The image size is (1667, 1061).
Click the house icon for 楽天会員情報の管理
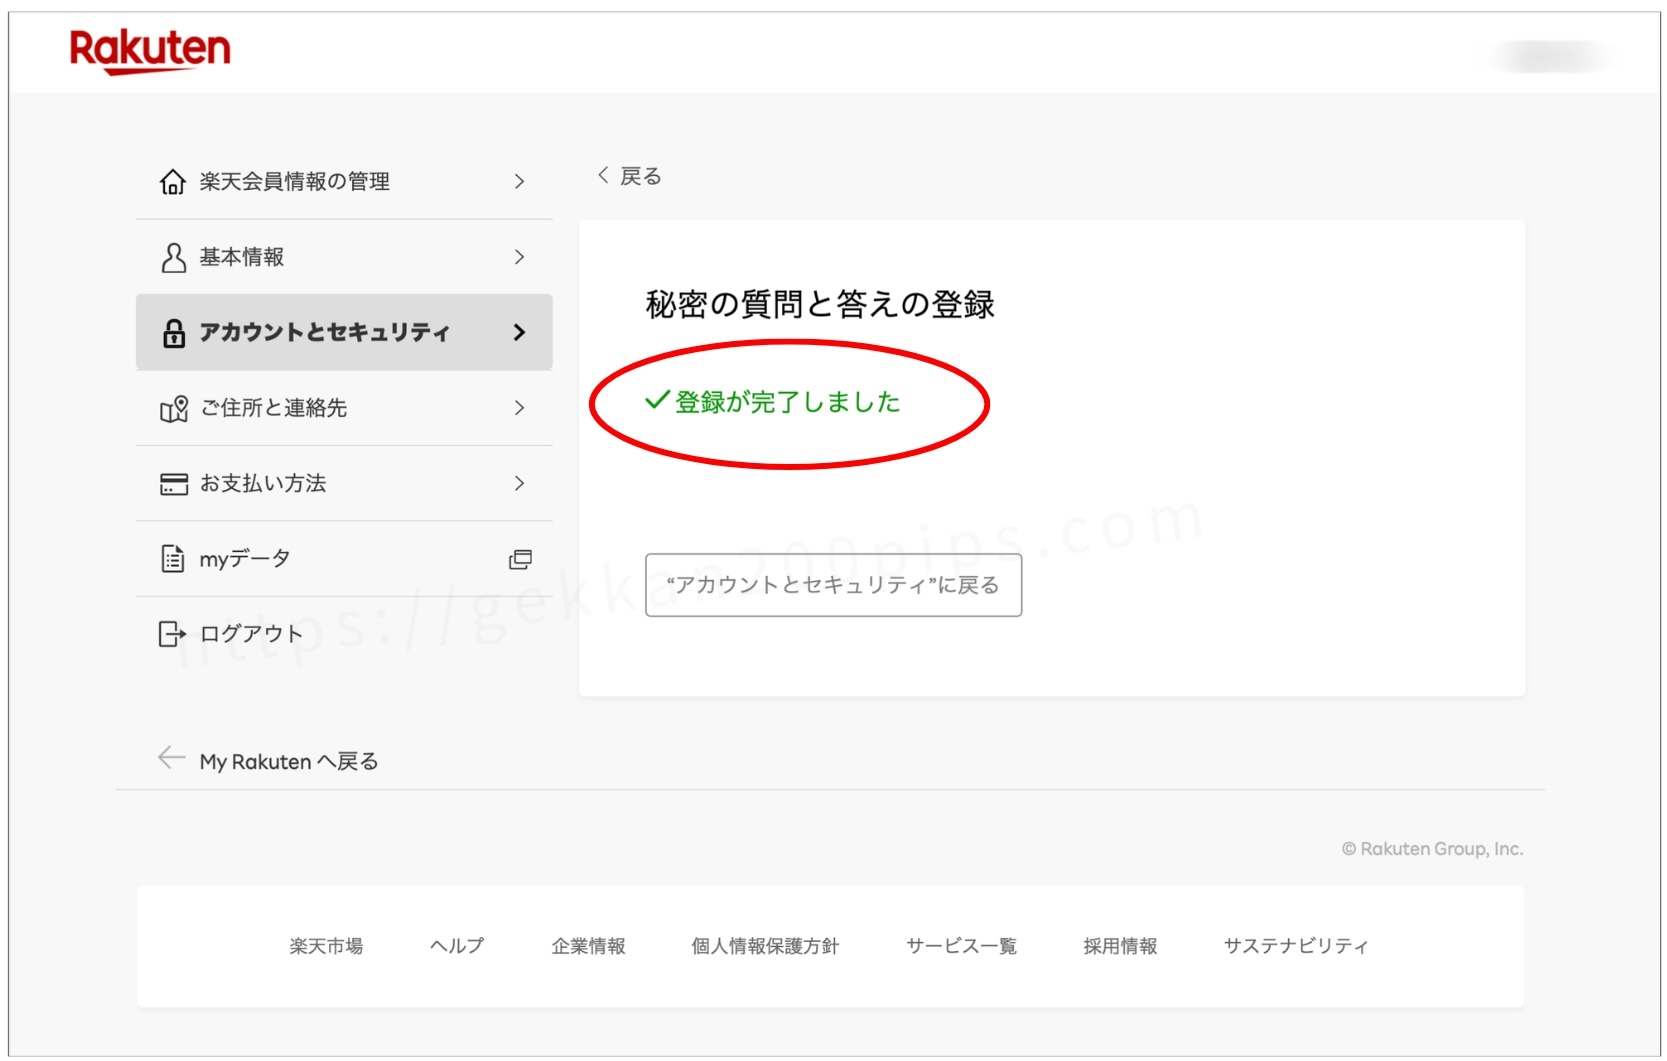pos(173,182)
